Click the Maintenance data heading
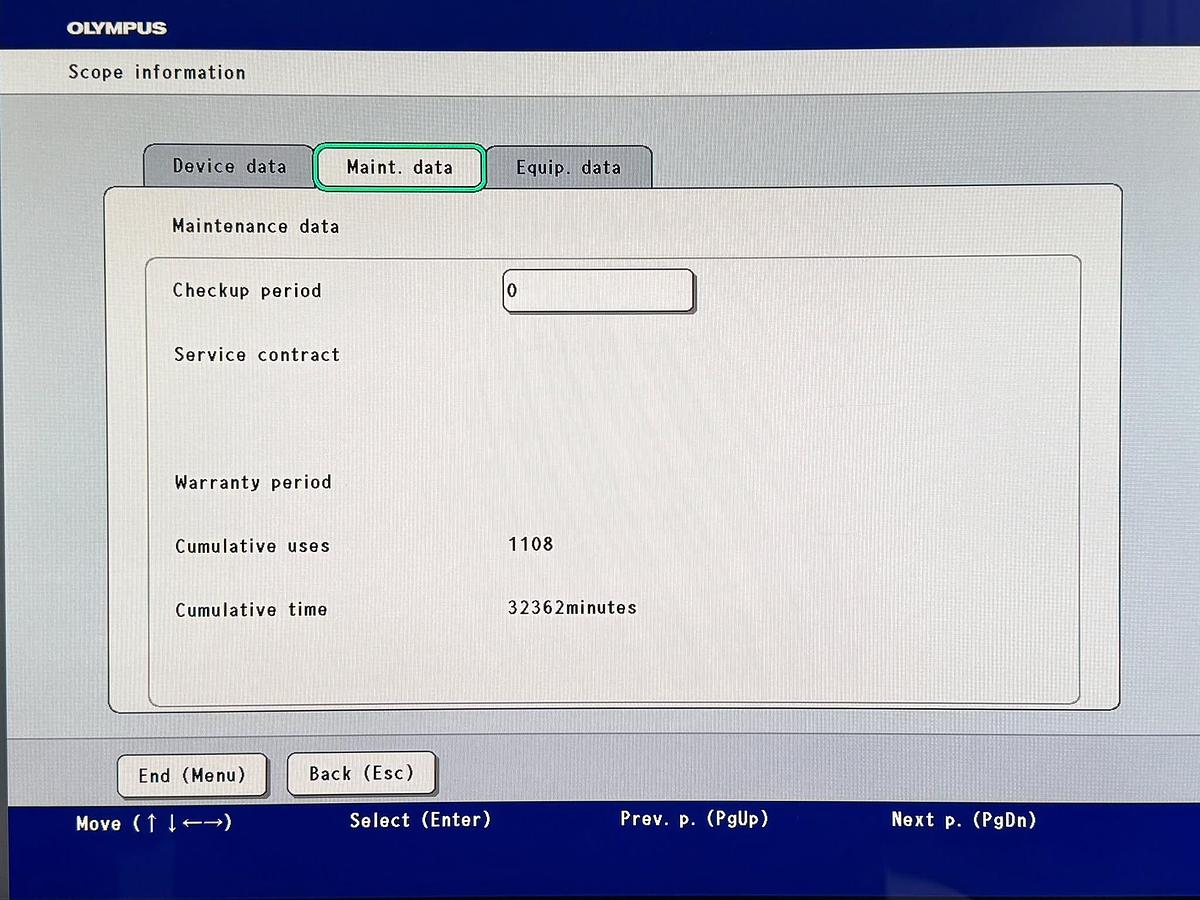The height and width of the screenshot is (900, 1200). click(x=256, y=226)
